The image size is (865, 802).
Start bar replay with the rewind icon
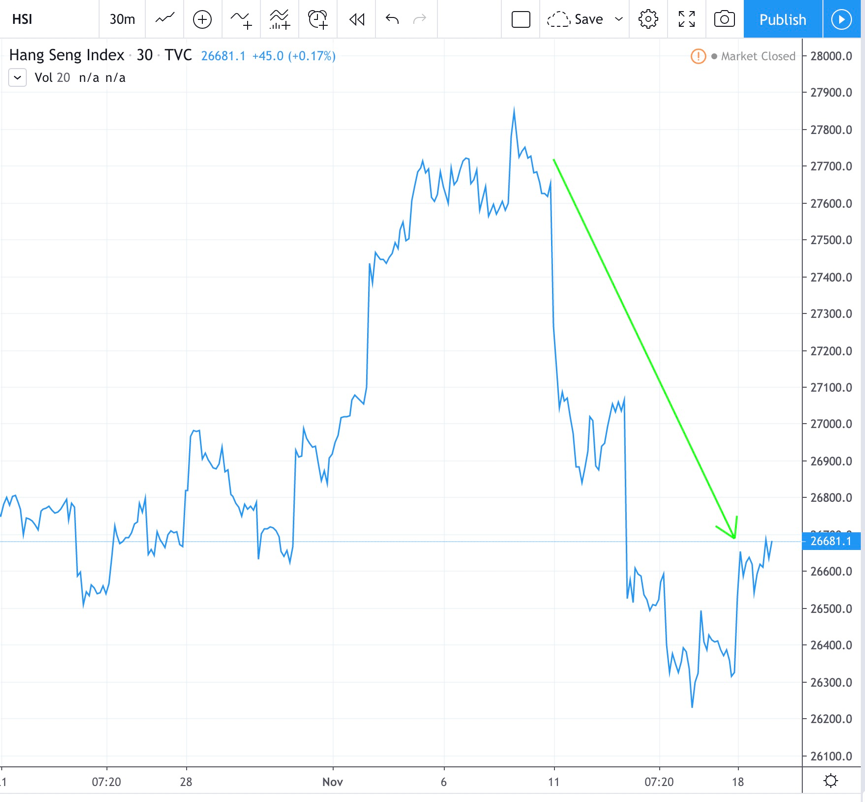pos(356,19)
